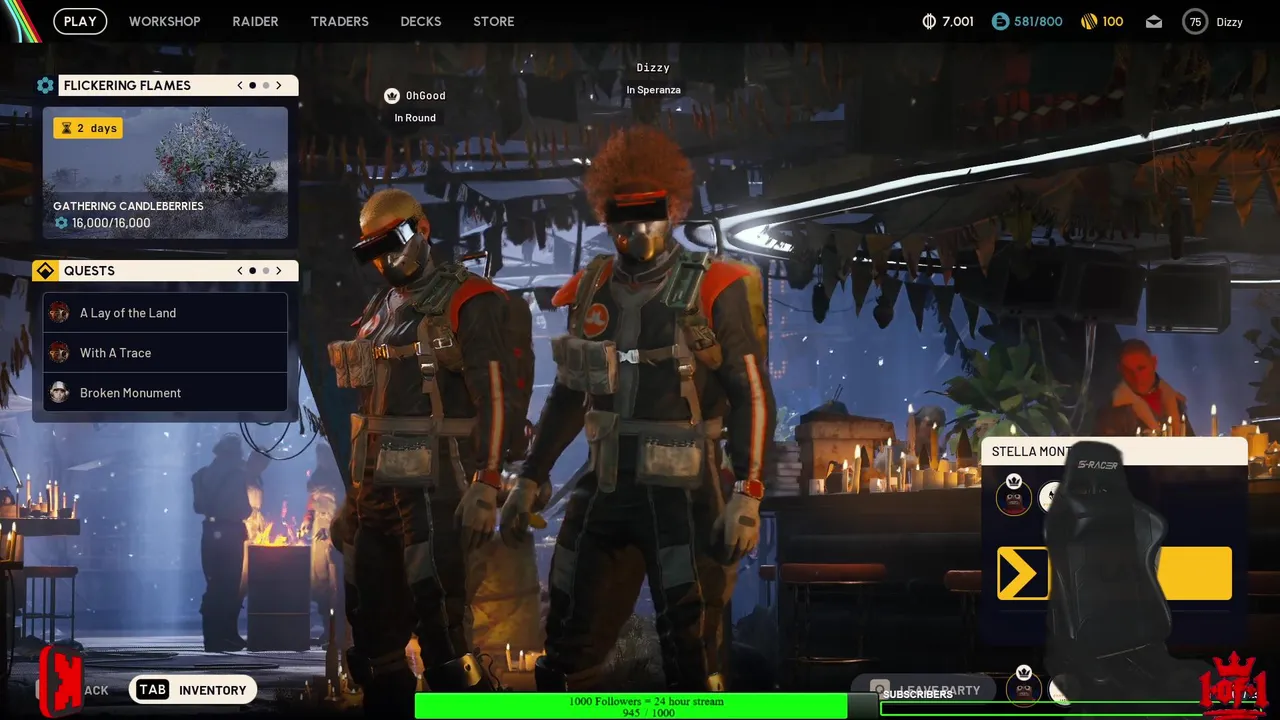Open the STORE tab
Image resolution: width=1280 pixels, height=720 pixels.
pyautogui.click(x=494, y=21)
